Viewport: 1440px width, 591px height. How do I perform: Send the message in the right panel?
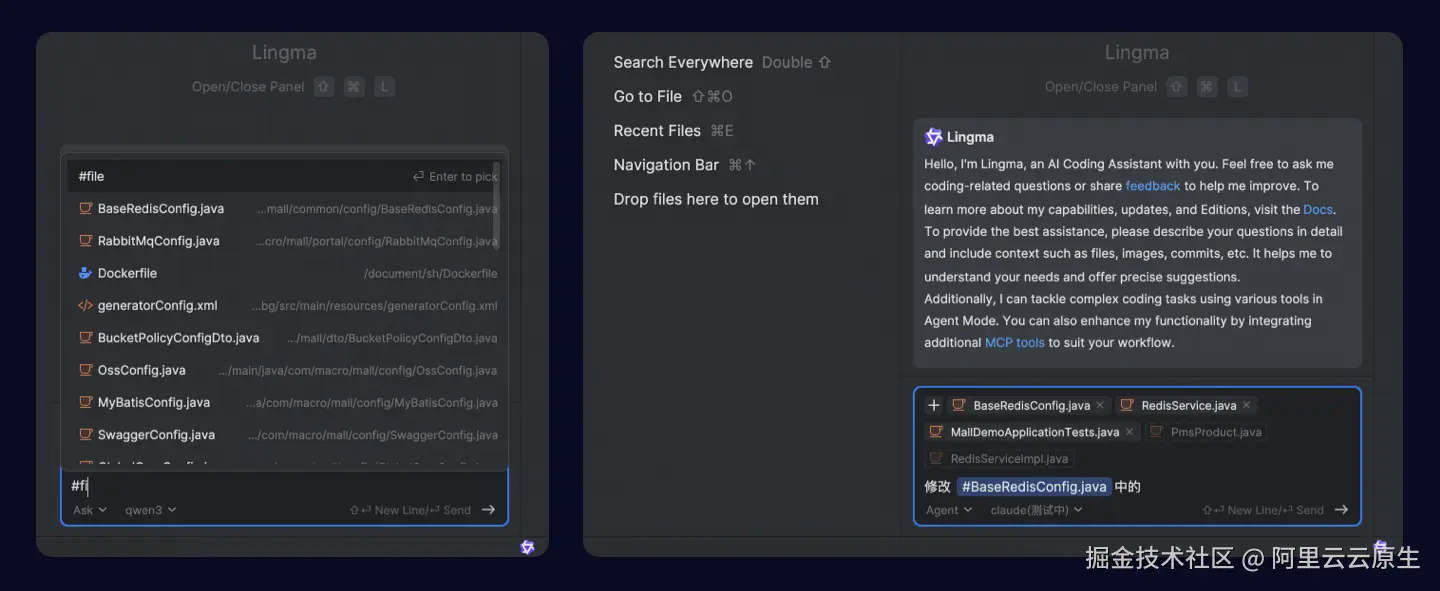[x=1341, y=510]
